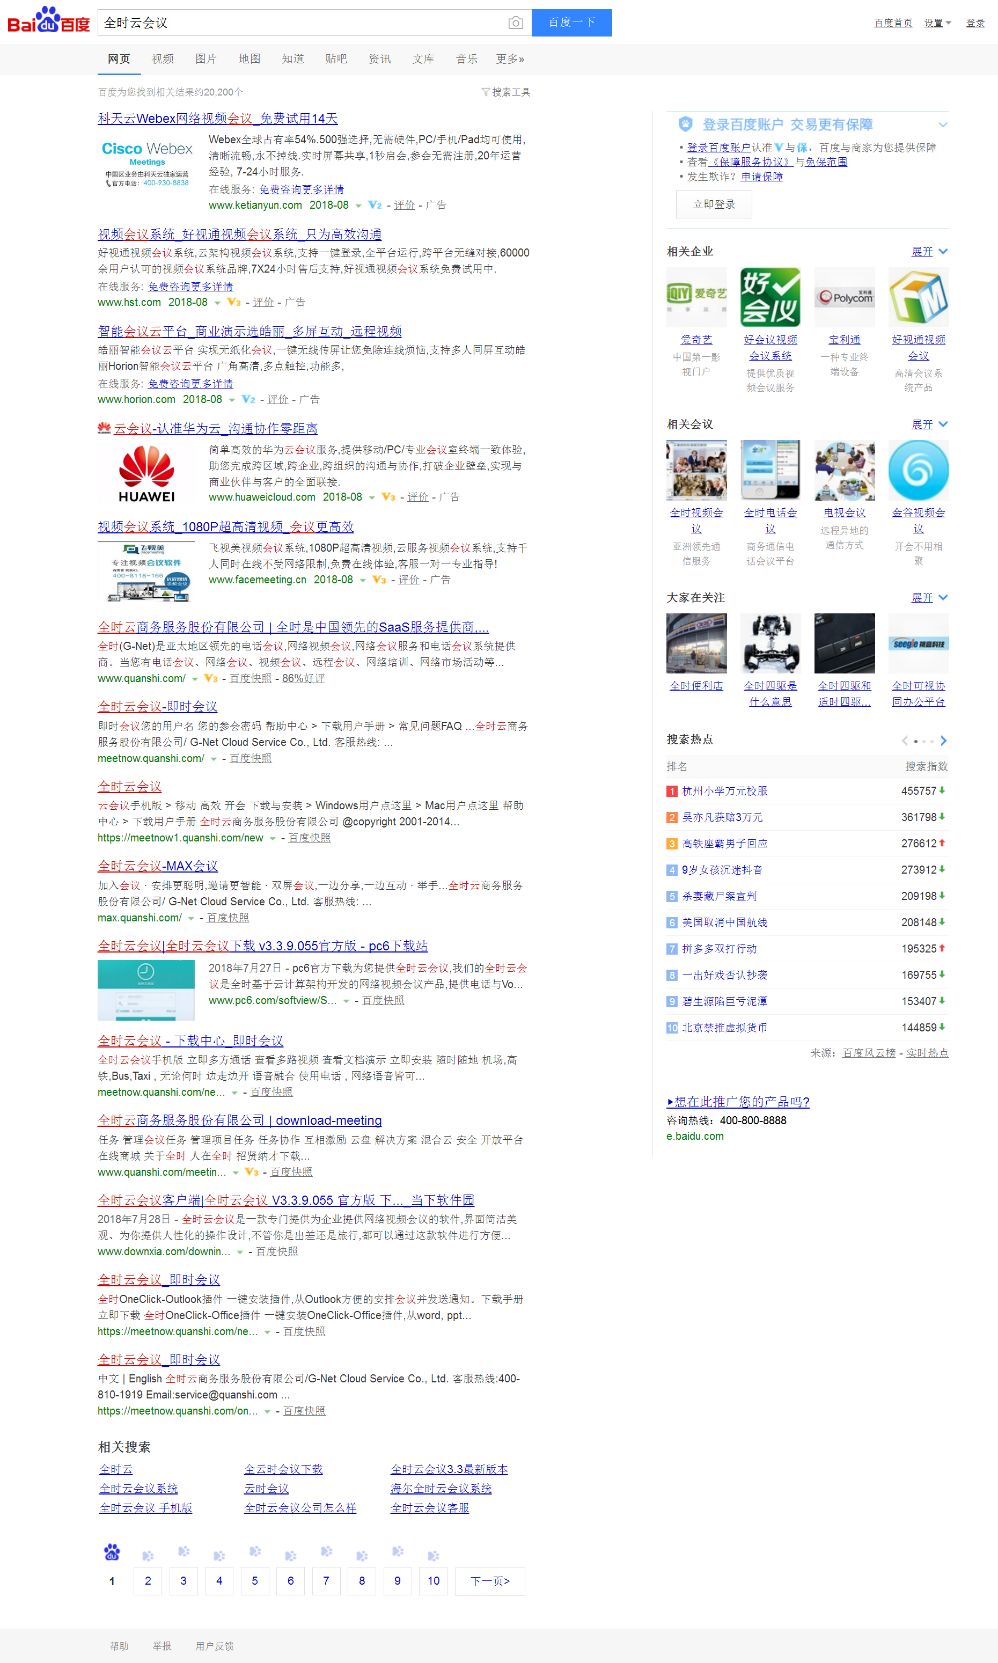
Task: Open the 设置 dropdown in the header
Action: coord(937,23)
